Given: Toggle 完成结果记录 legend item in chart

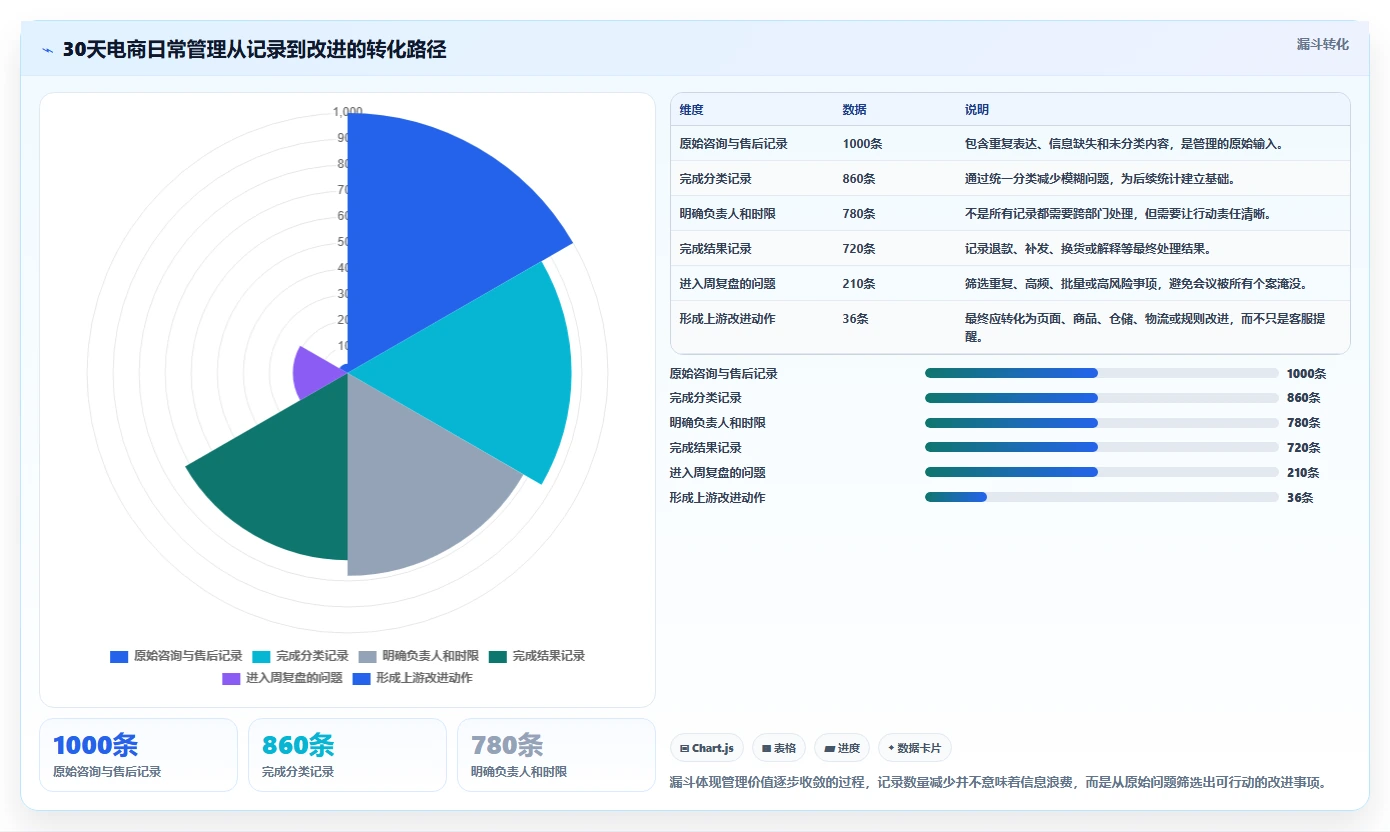Looking at the screenshot, I should click(x=537, y=656).
